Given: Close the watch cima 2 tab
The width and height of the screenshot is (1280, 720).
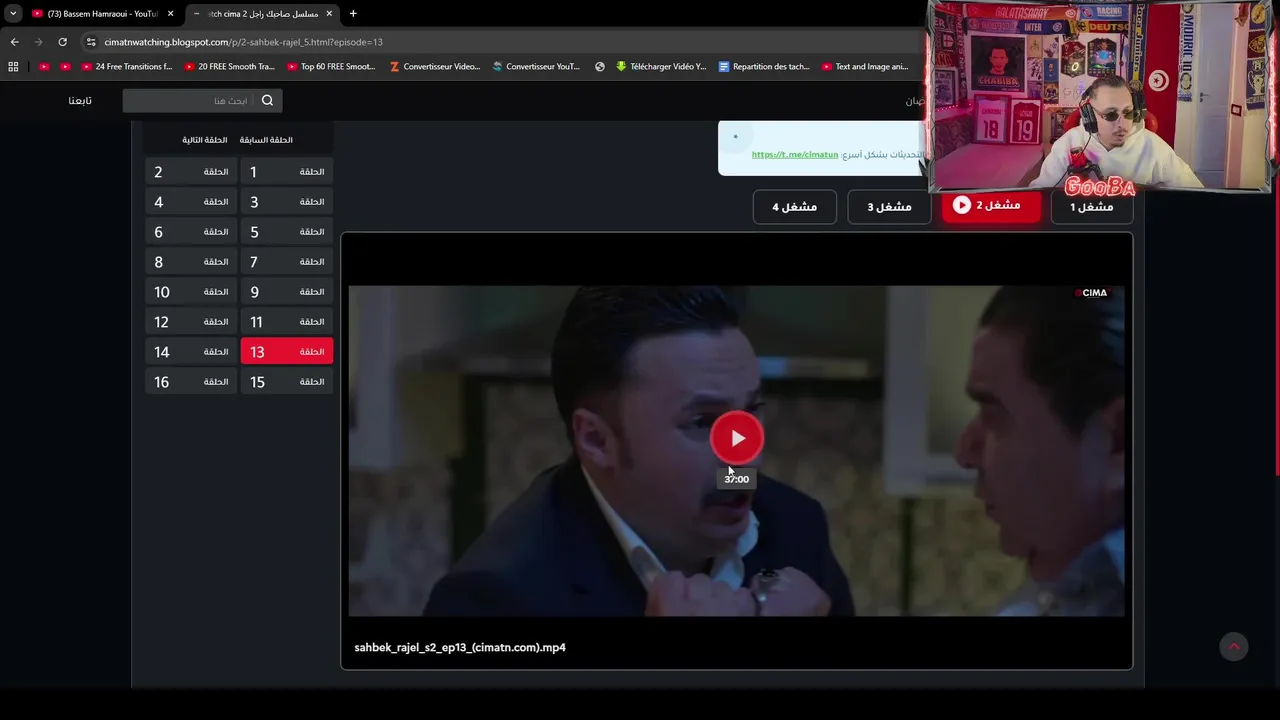Looking at the screenshot, I should (329, 14).
